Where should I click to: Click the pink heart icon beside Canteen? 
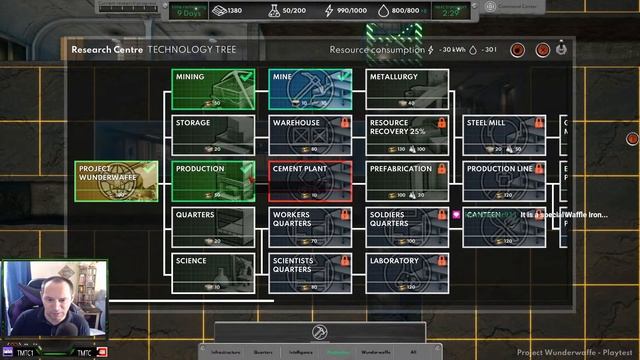[456, 215]
